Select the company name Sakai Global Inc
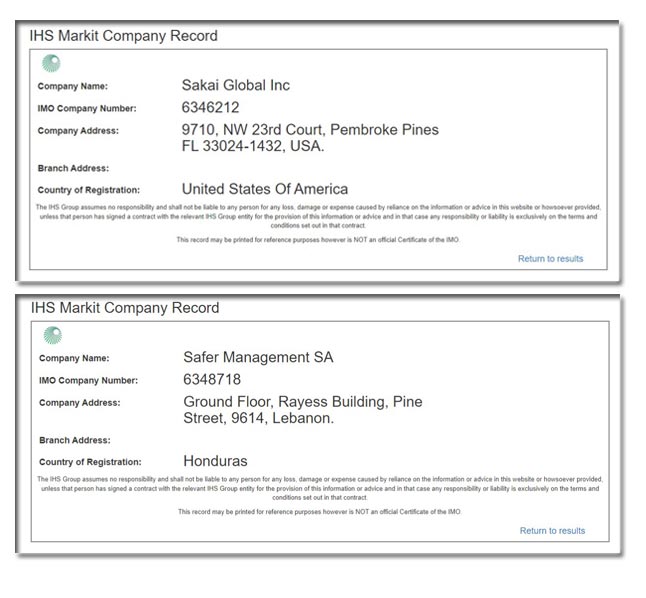The image size is (646, 598). click(236, 85)
